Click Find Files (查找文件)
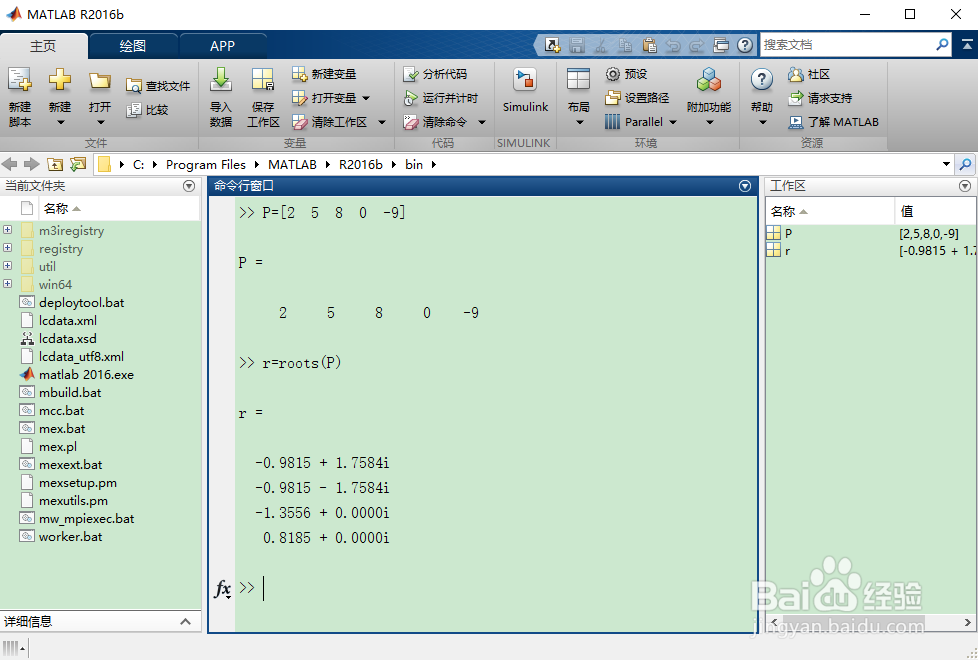This screenshot has width=978, height=660. pyautogui.click(x=158, y=85)
